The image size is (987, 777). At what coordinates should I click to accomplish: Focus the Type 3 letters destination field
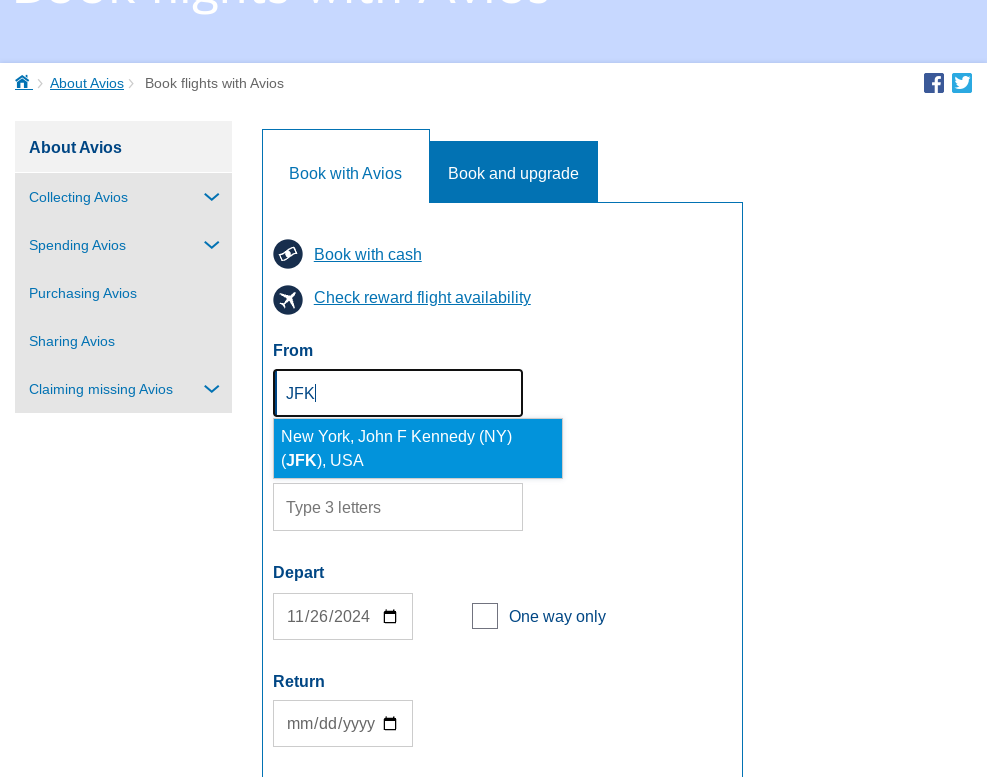coord(398,507)
